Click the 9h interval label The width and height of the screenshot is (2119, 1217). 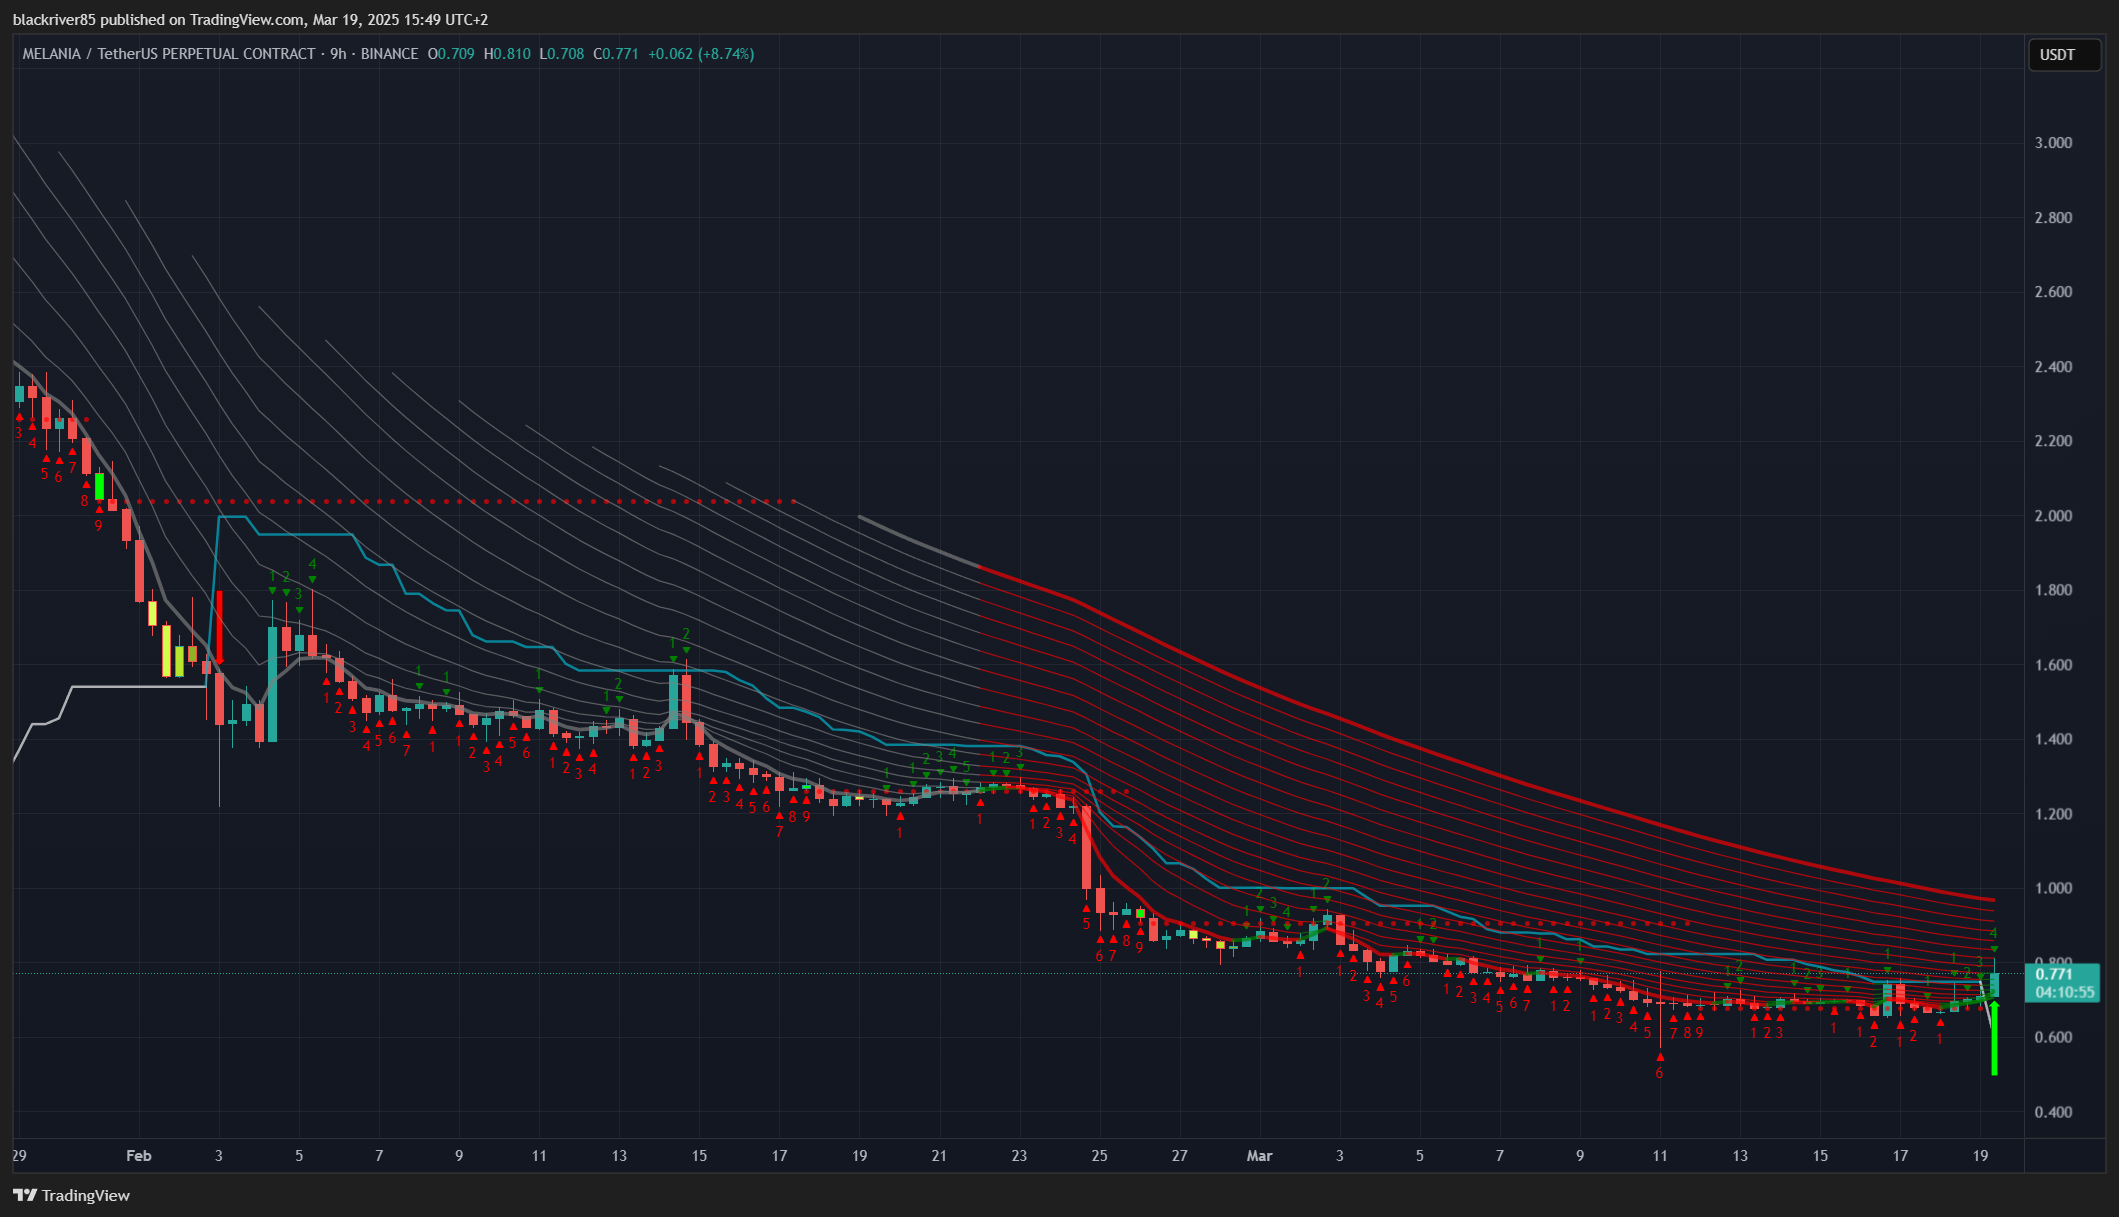tap(338, 54)
